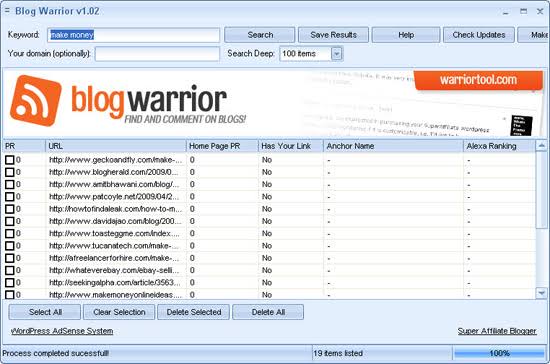Open the warriortool.com orange banner link

pyautogui.click(x=478, y=80)
